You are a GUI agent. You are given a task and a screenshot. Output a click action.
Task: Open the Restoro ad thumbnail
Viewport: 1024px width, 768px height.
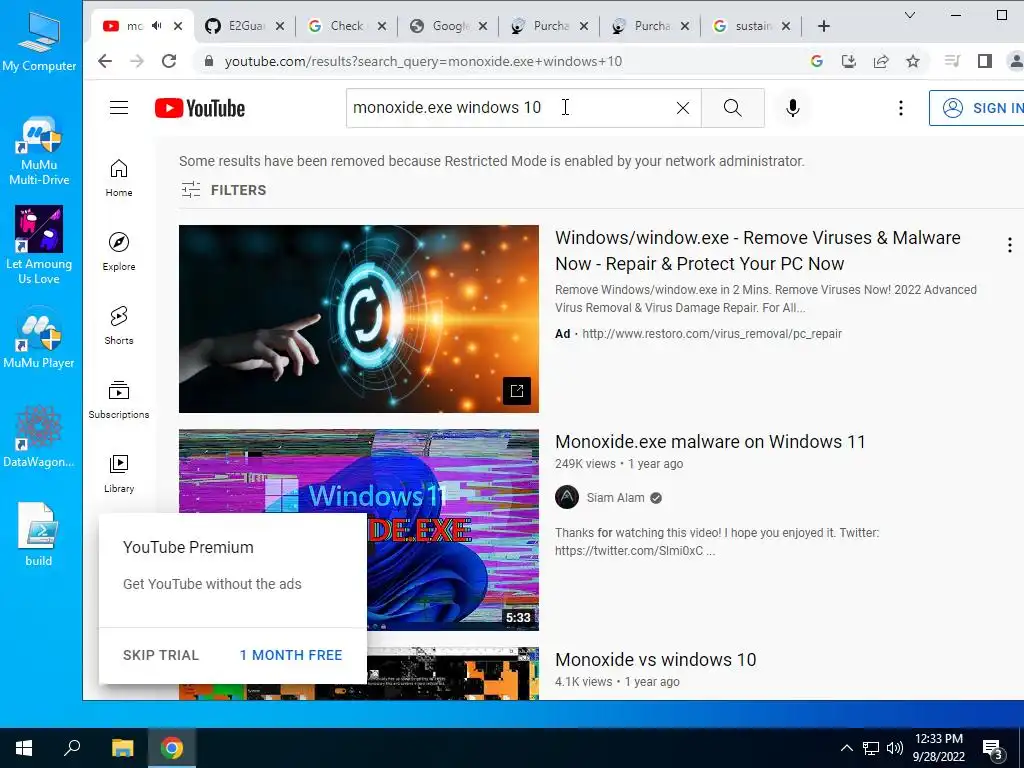359,319
